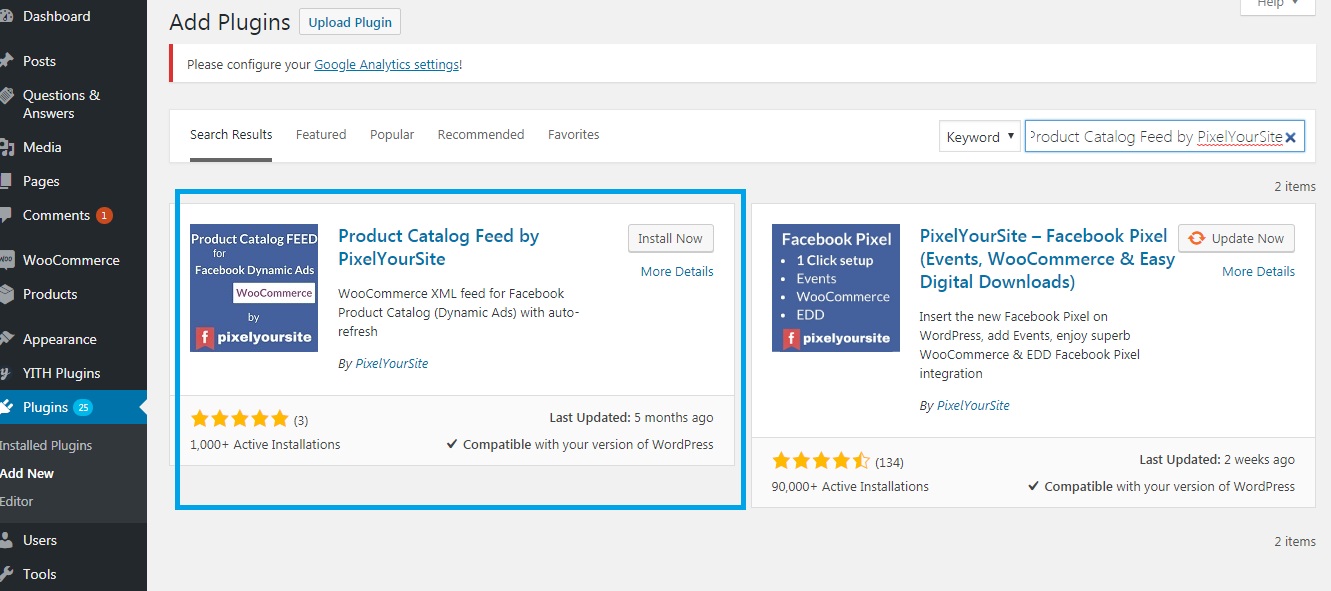Click the "1,000+ Active Installations" text
This screenshot has width=1331, height=591.
265,445
